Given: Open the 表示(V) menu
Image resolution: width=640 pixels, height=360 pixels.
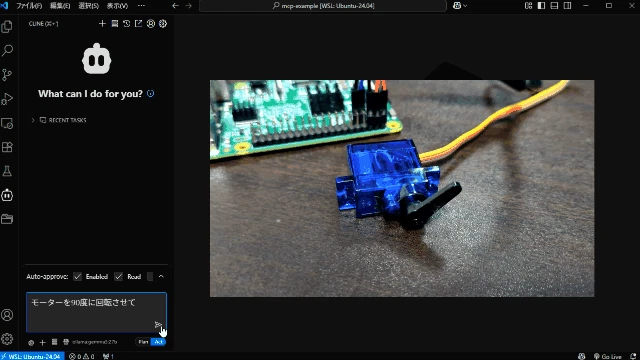Looking at the screenshot, I should [x=117, y=6].
